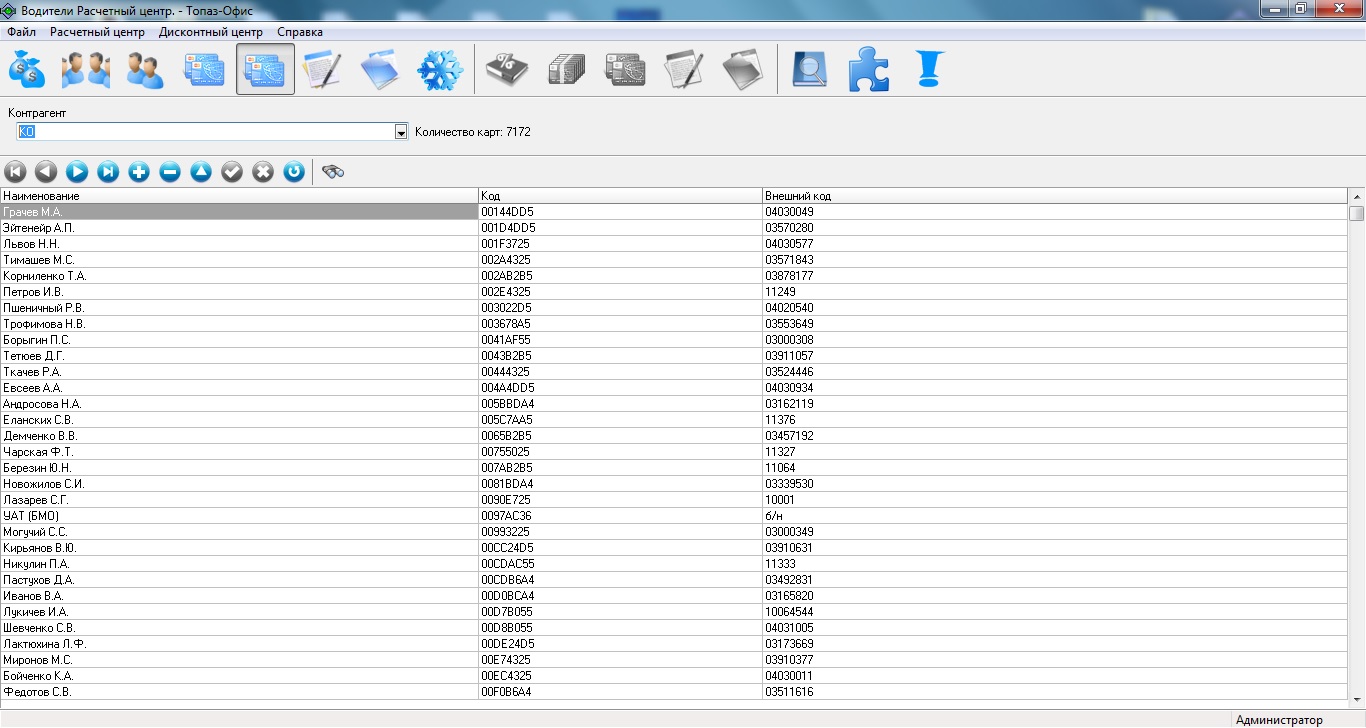Go to the next record
Screen dimensions: 1366x728
click(77, 172)
